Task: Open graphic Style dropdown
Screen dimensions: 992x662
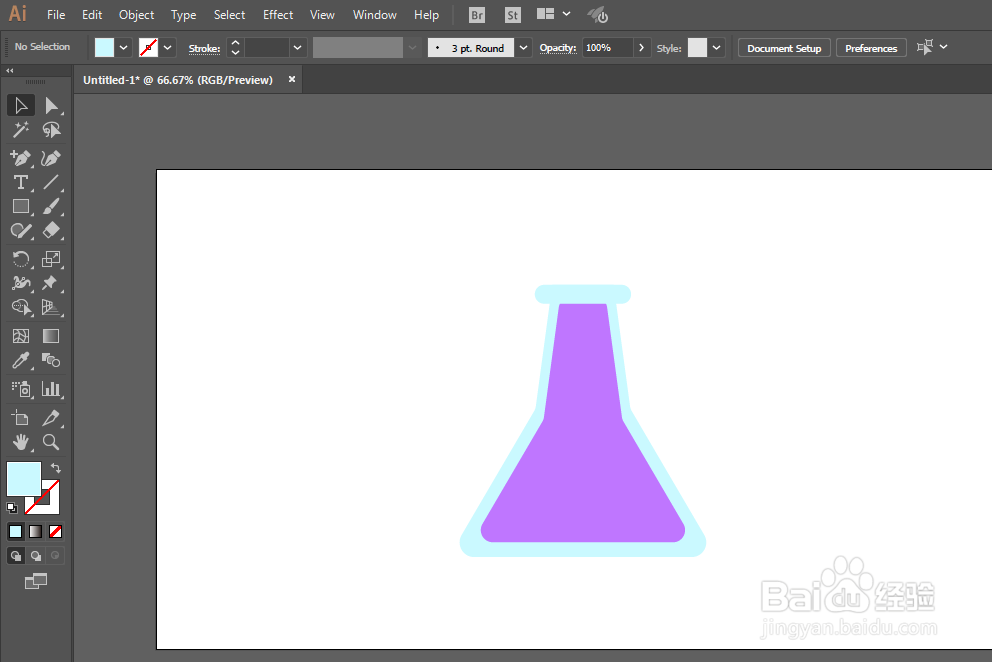Action: [716, 47]
